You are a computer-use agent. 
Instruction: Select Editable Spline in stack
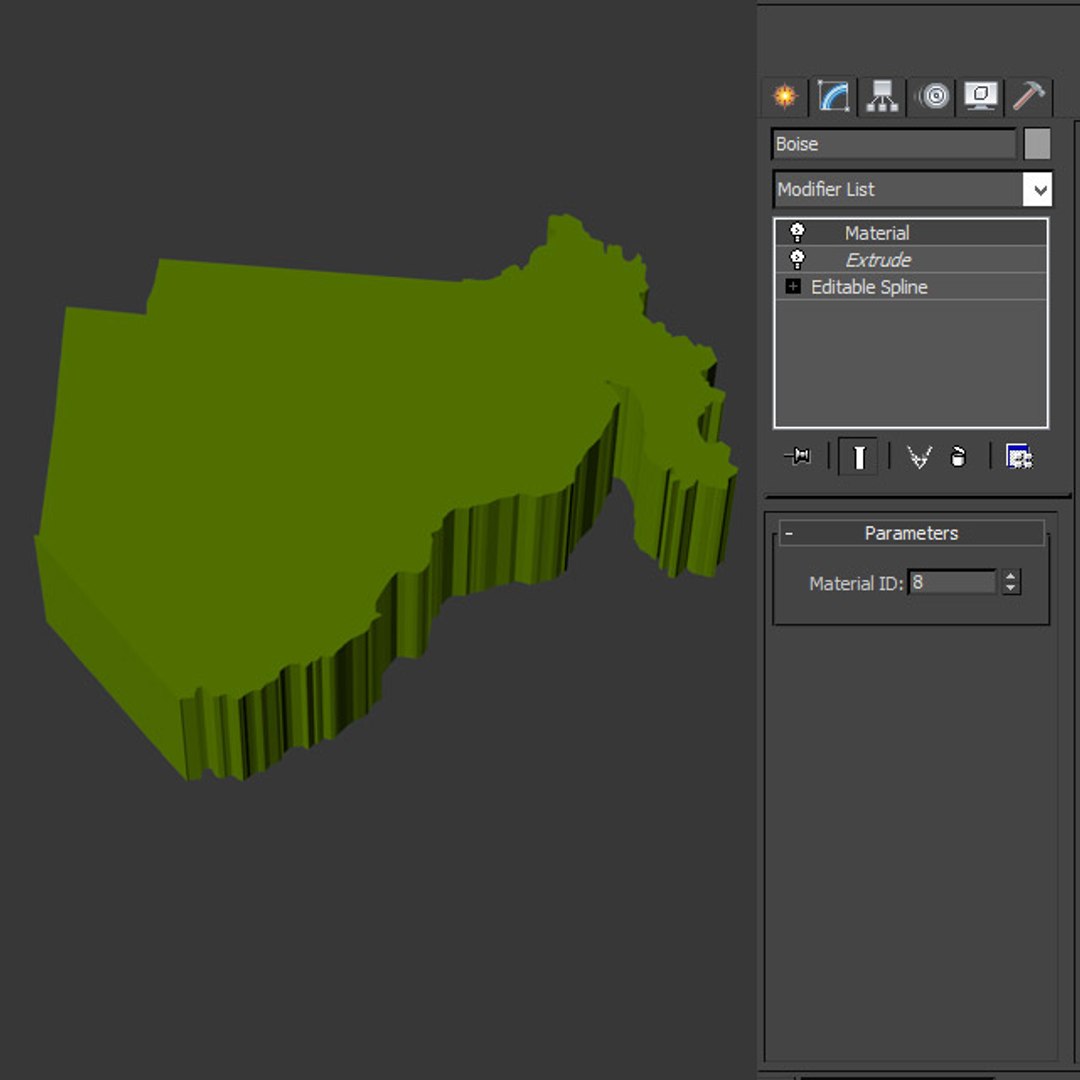[x=911, y=287]
